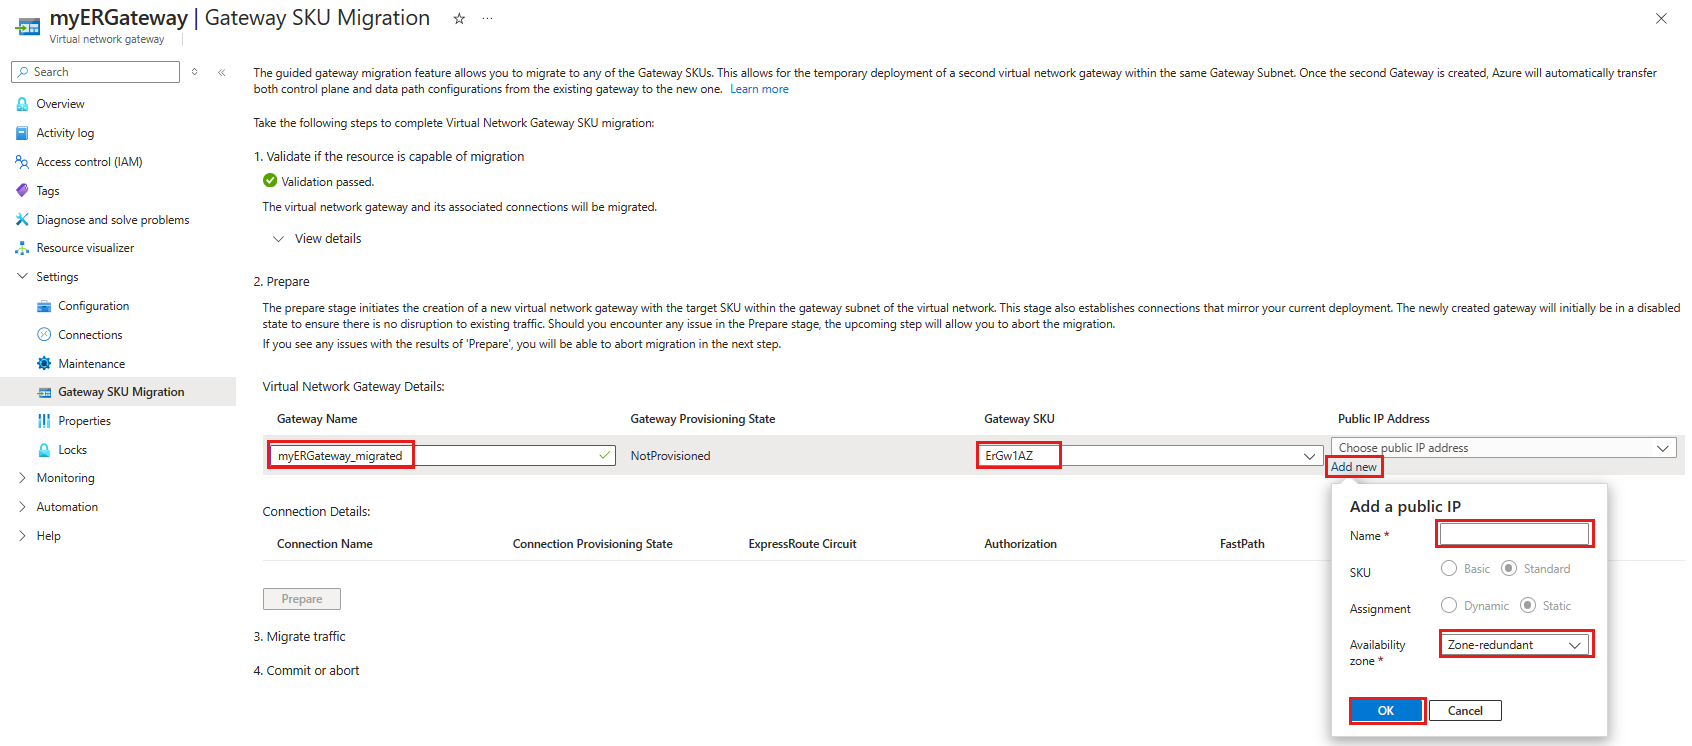Click the Tags icon

point(22,191)
